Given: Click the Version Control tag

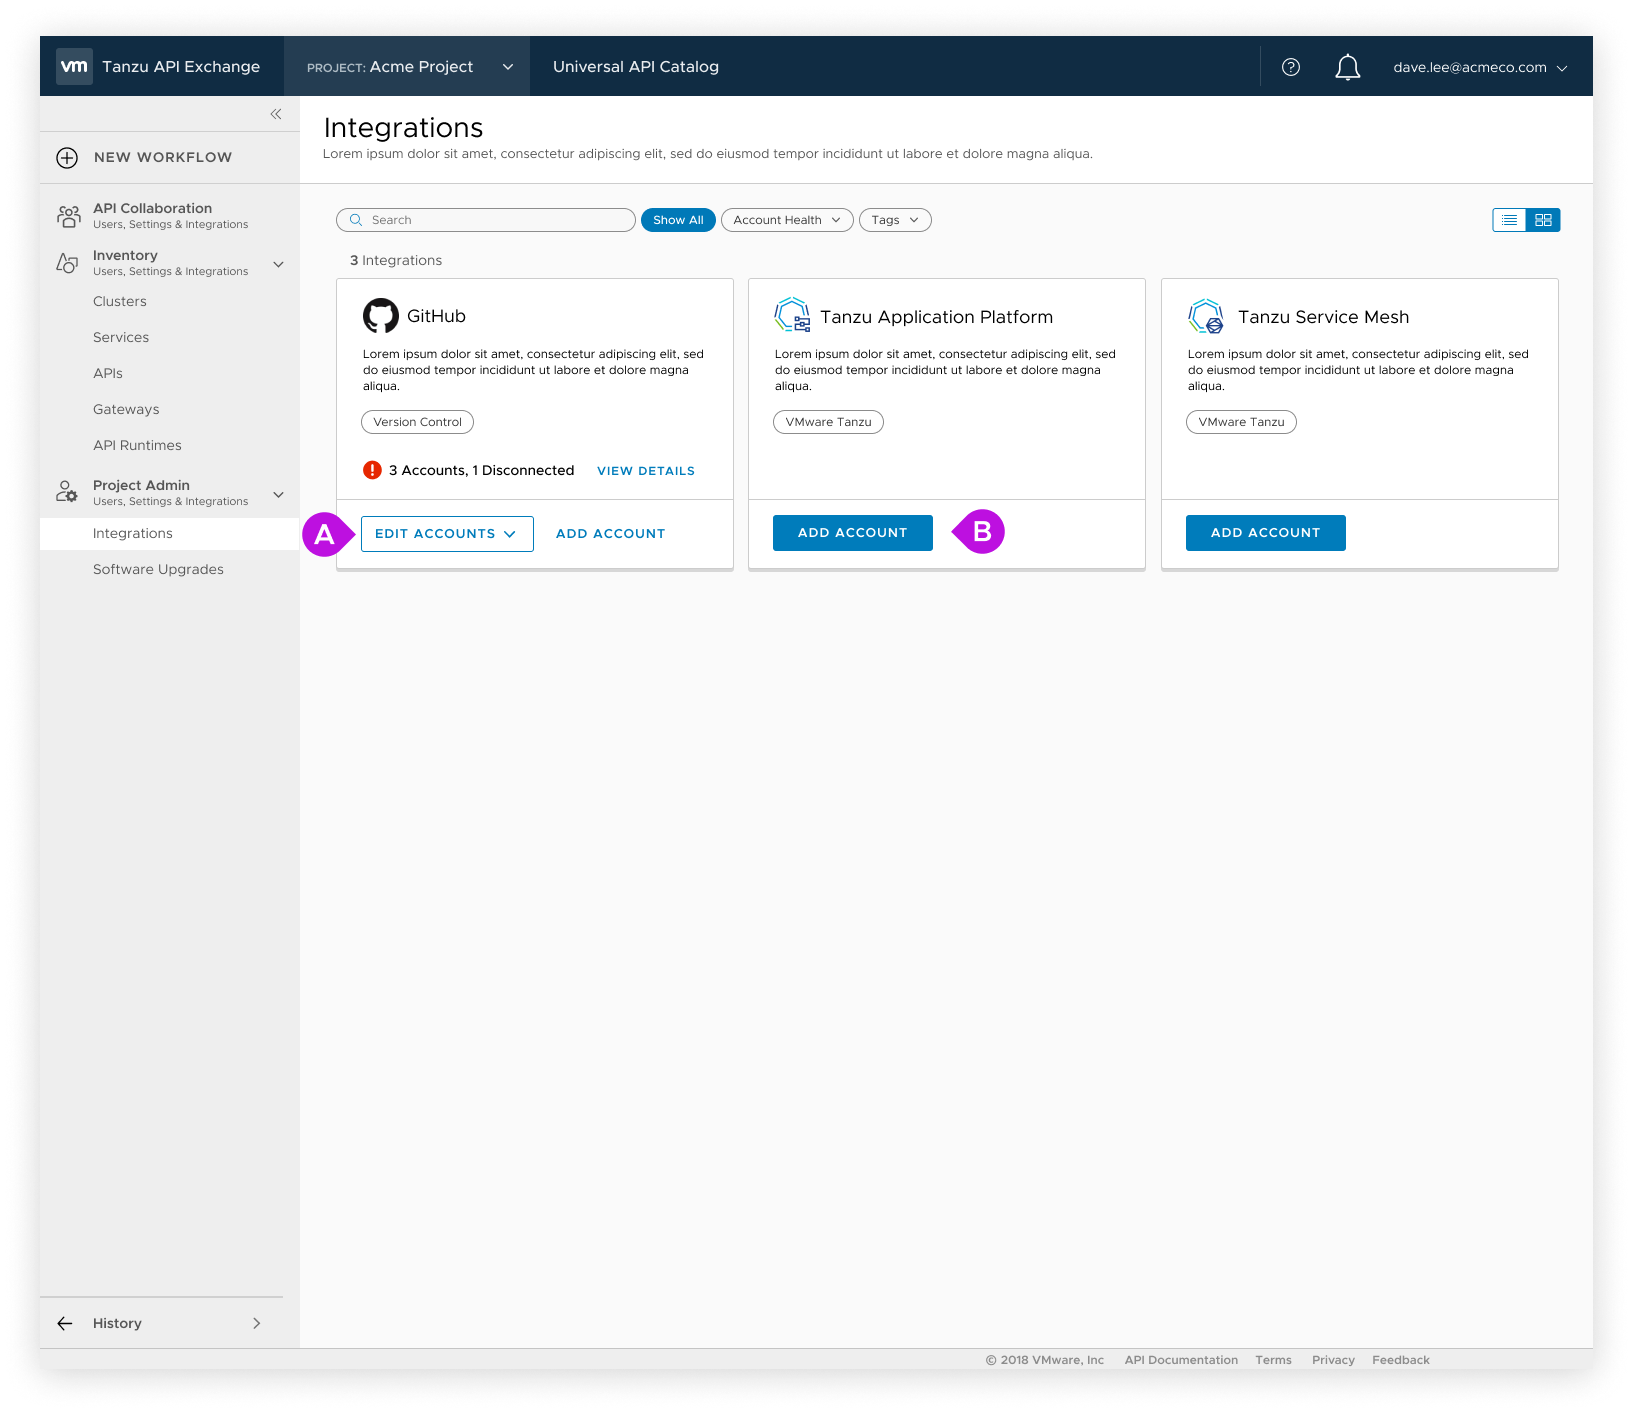Looking at the screenshot, I should click(x=417, y=422).
